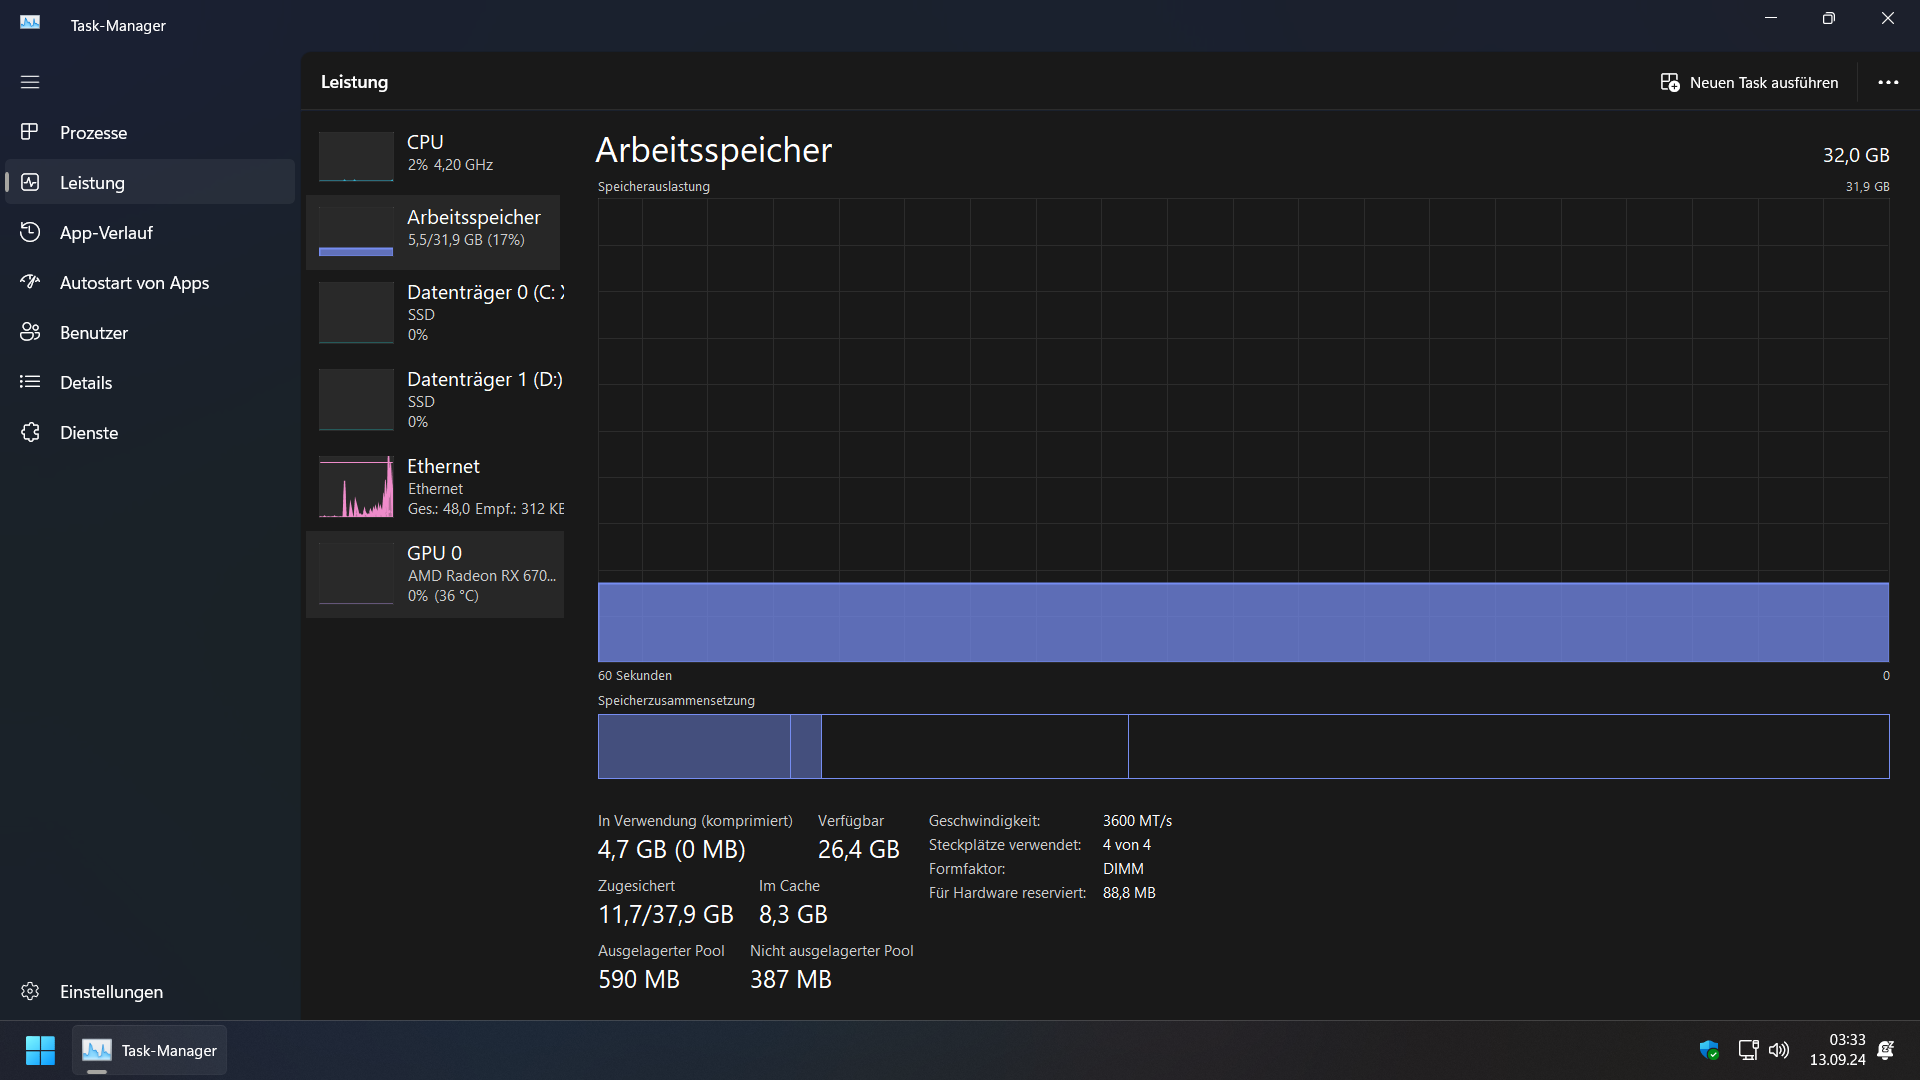This screenshot has width=1920, height=1080.
Task: Click the Speicherzusammensetzung memory composition bar
Action: (1243, 746)
